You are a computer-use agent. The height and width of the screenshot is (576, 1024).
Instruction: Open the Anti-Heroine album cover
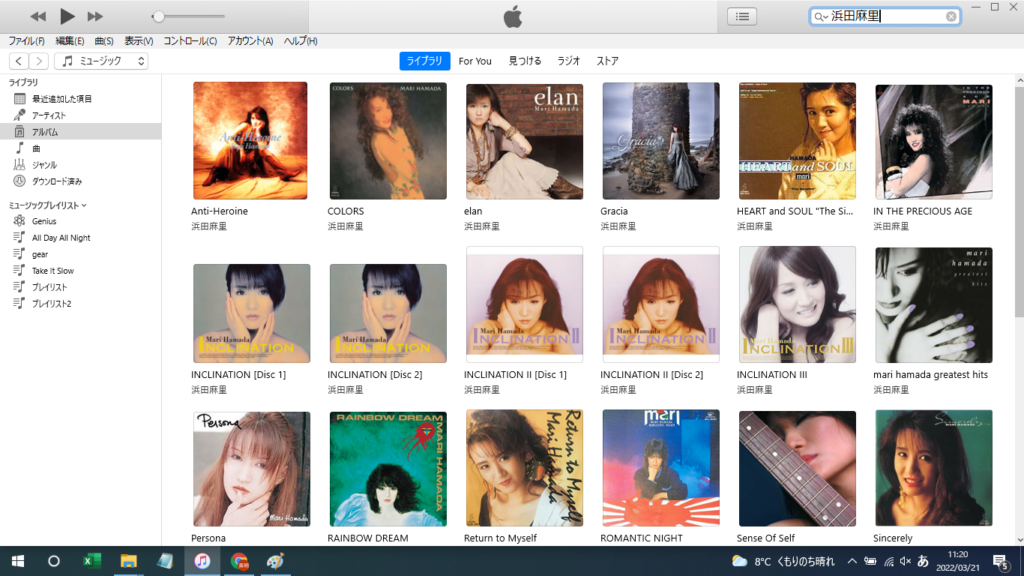point(250,141)
